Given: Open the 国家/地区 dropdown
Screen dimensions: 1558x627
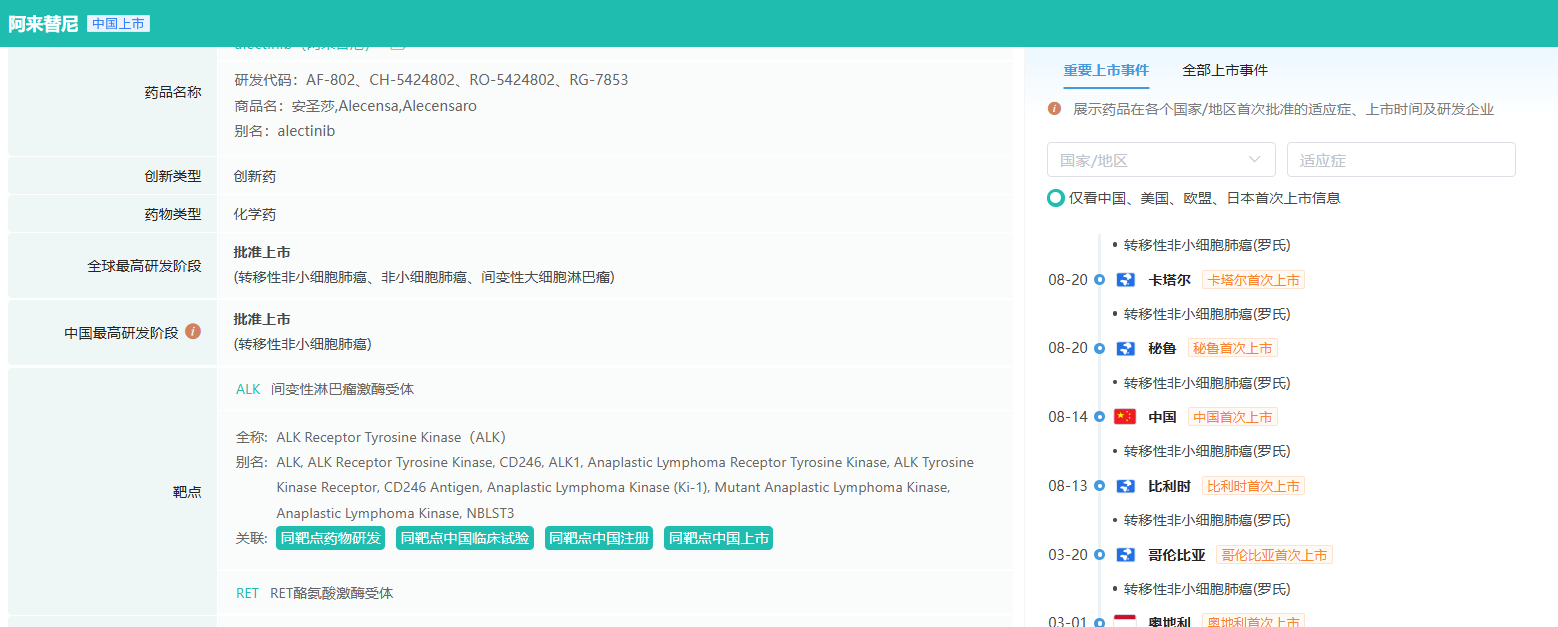Looking at the screenshot, I should point(1161,160).
